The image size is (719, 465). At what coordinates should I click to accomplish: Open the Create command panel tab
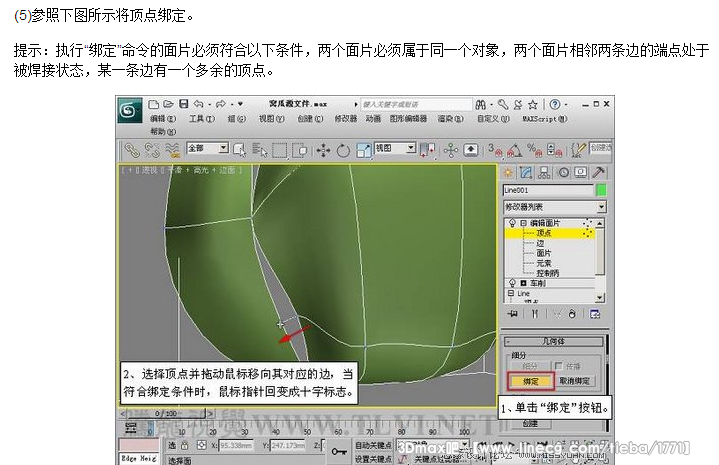(508, 172)
